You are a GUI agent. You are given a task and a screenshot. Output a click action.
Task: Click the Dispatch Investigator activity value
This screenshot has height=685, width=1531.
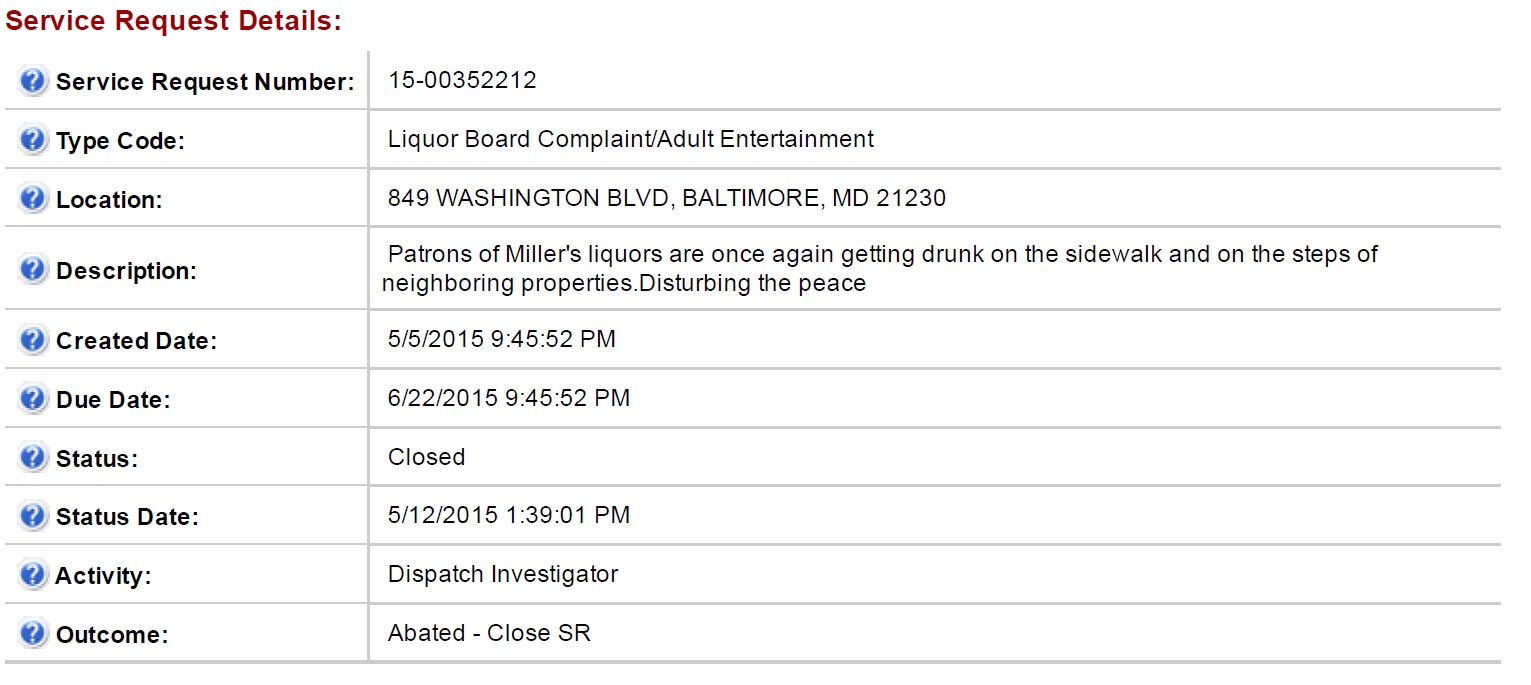503,574
